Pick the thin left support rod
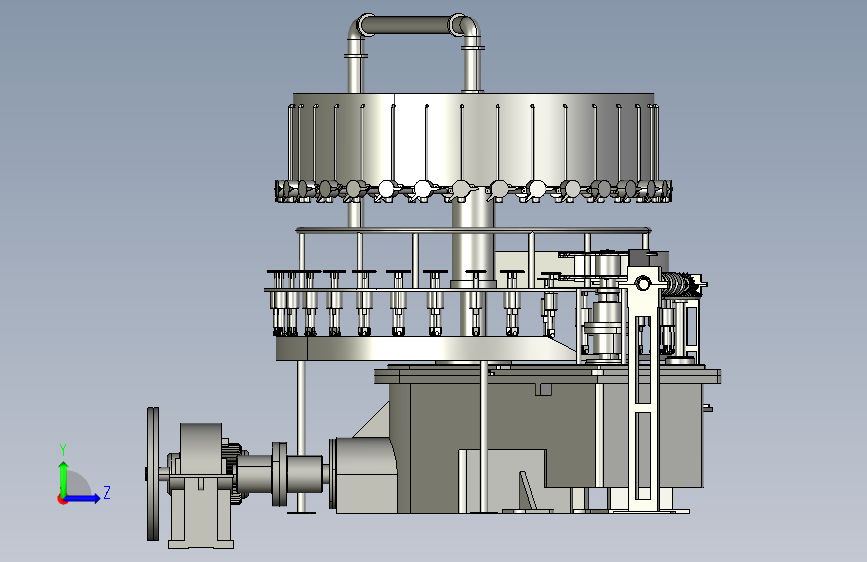This screenshot has height=562, width=867. pyautogui.click(x=301, y=437)
